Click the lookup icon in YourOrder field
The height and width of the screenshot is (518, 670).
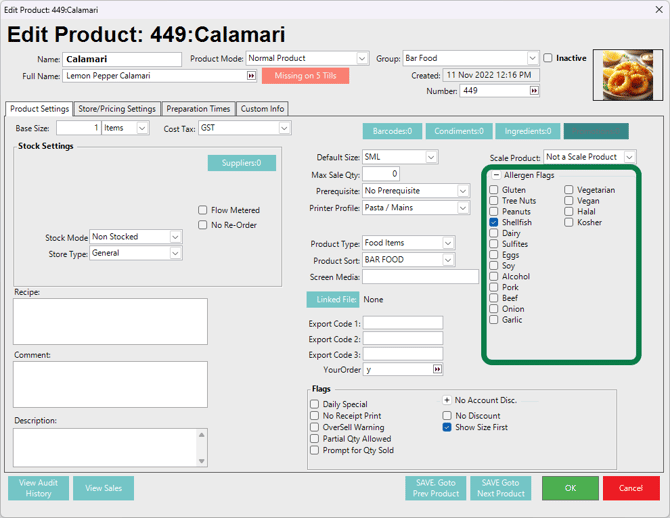pyautogui.click(x=437, y=370)
